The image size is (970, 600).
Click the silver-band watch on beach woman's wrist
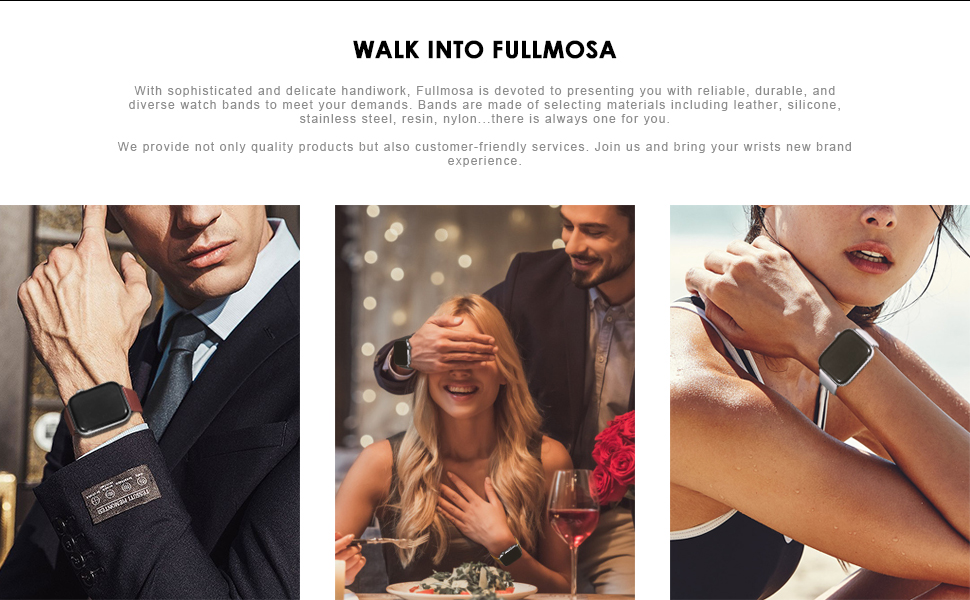click(845, 359)
